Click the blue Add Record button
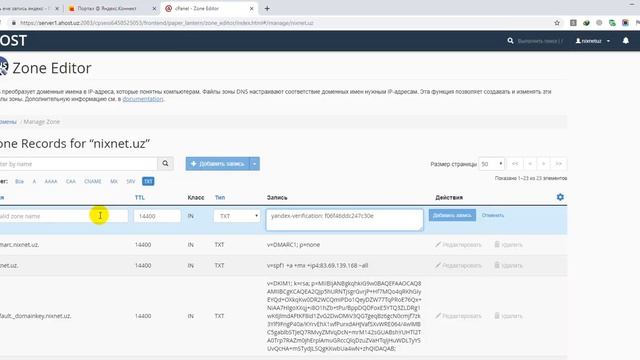Viewport: 640px width, 360px height. 218,164
